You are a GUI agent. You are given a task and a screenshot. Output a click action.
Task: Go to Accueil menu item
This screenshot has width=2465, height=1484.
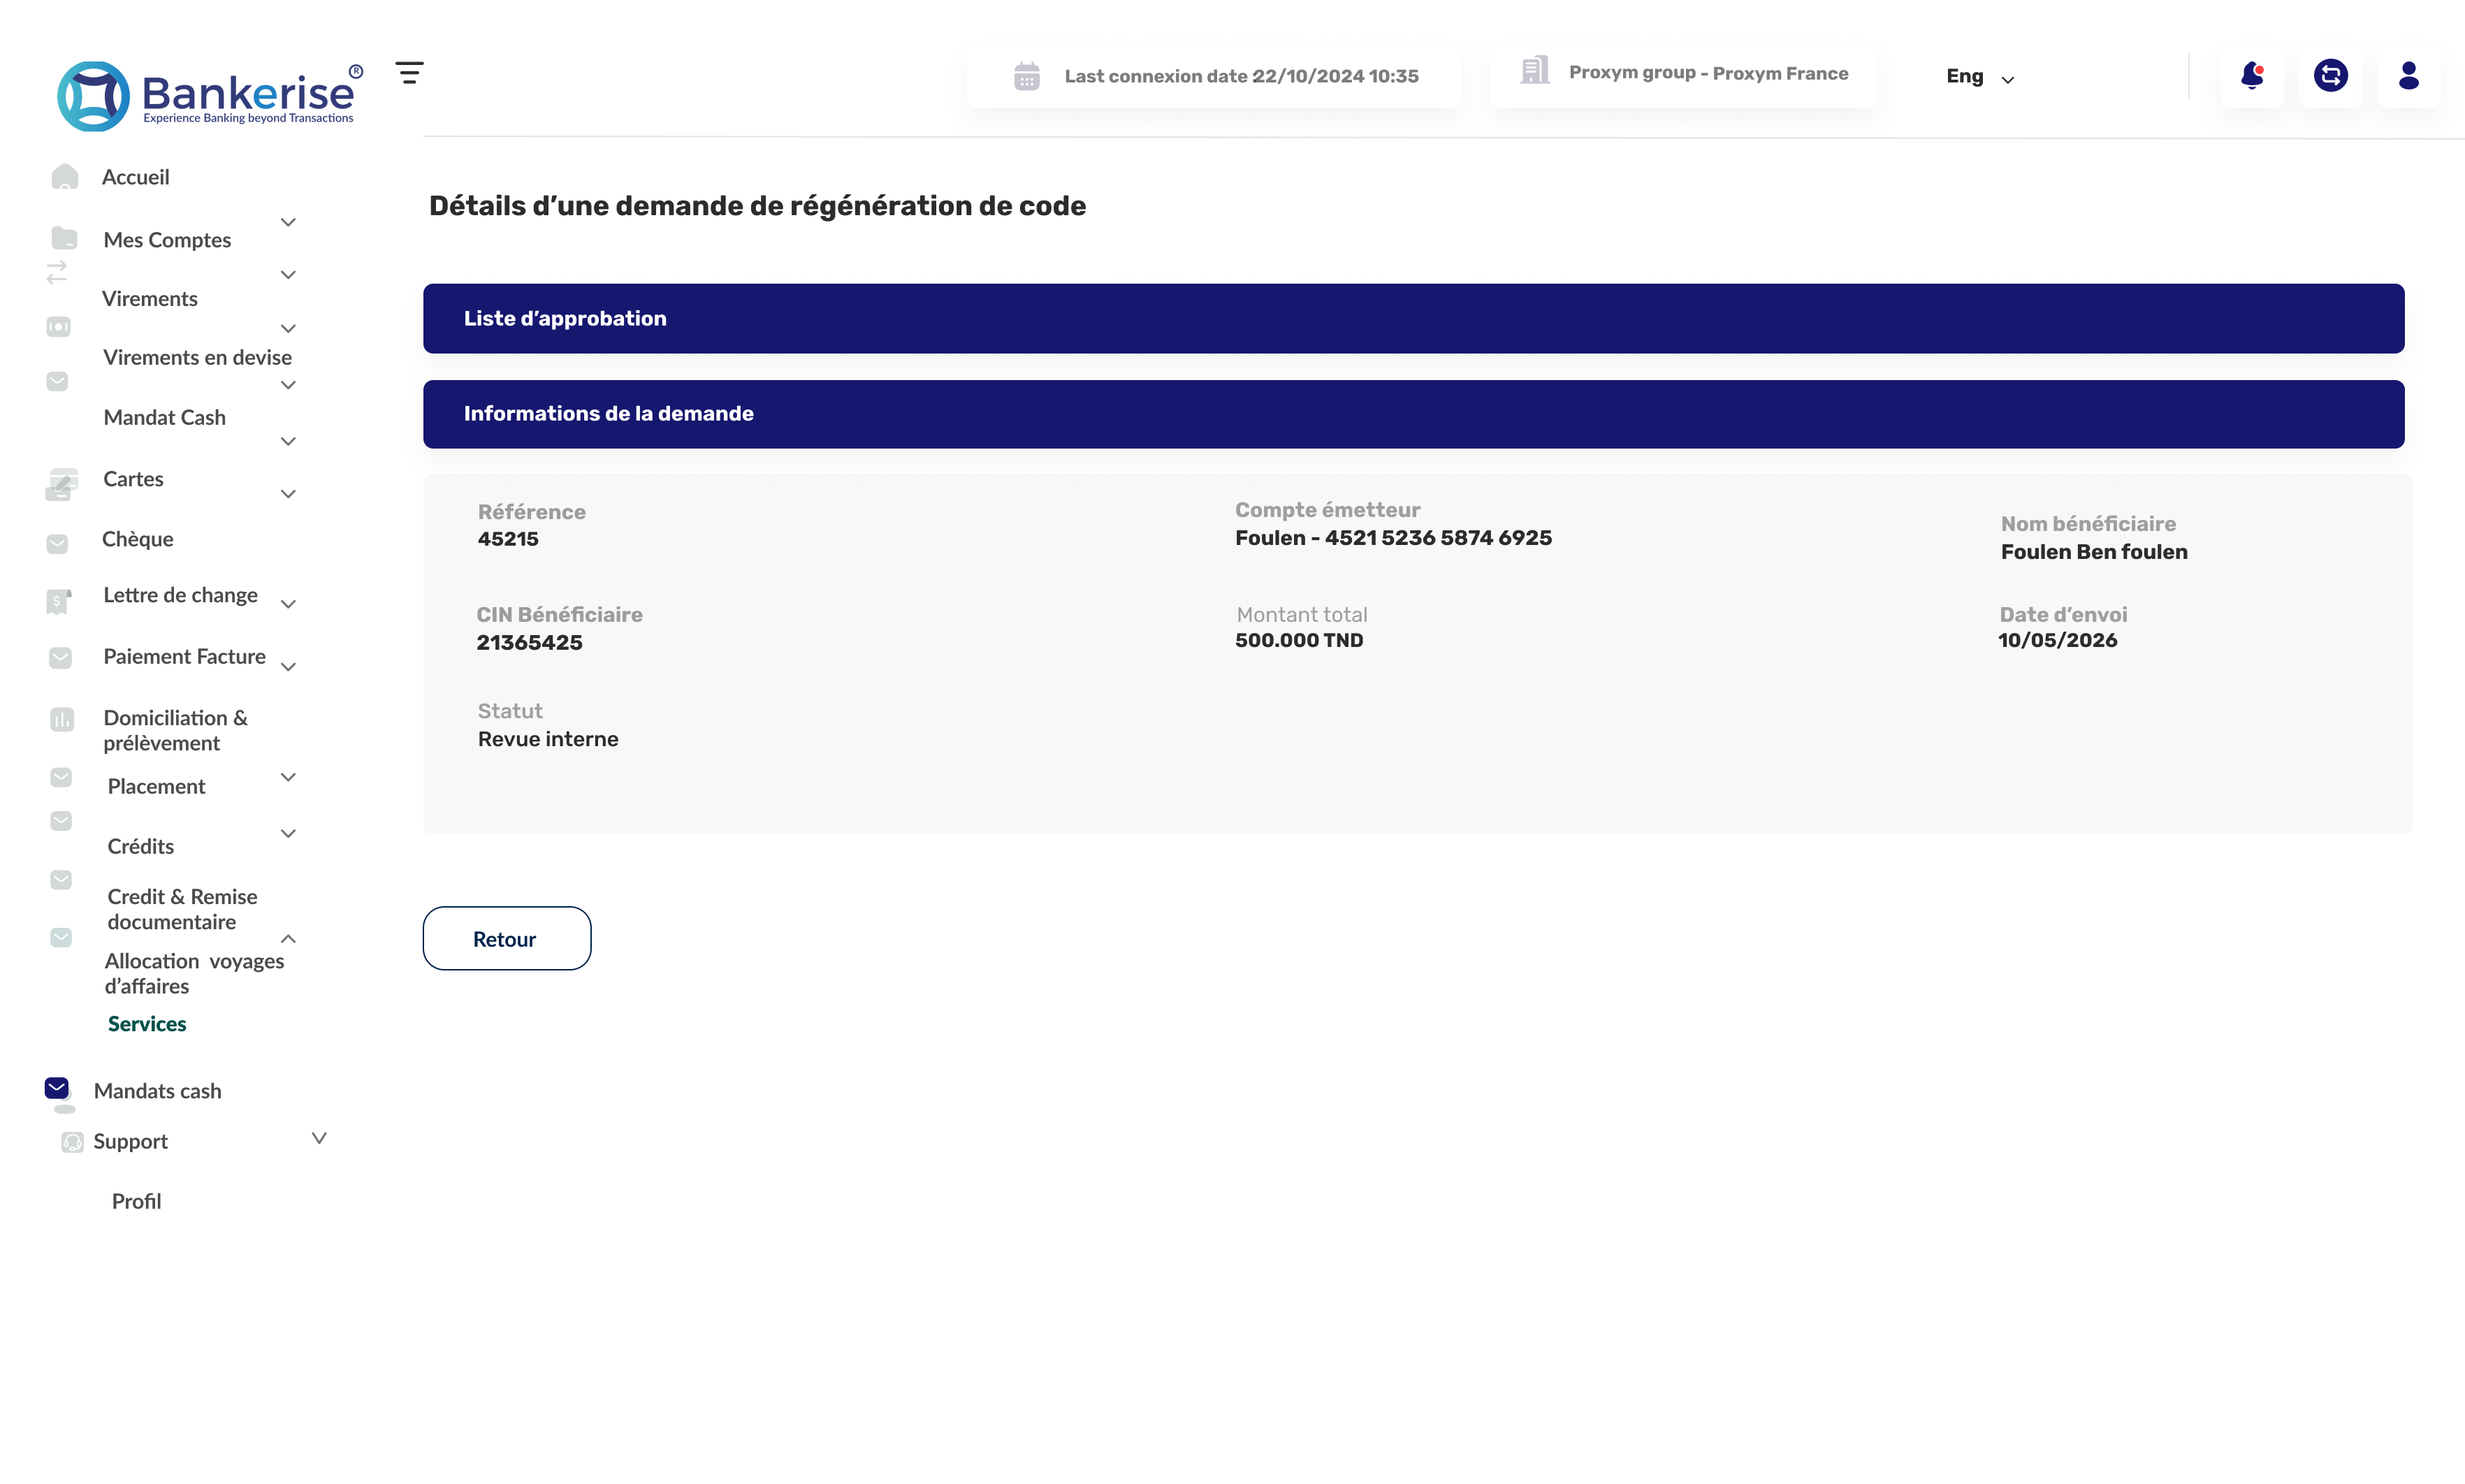coord(136,177)
